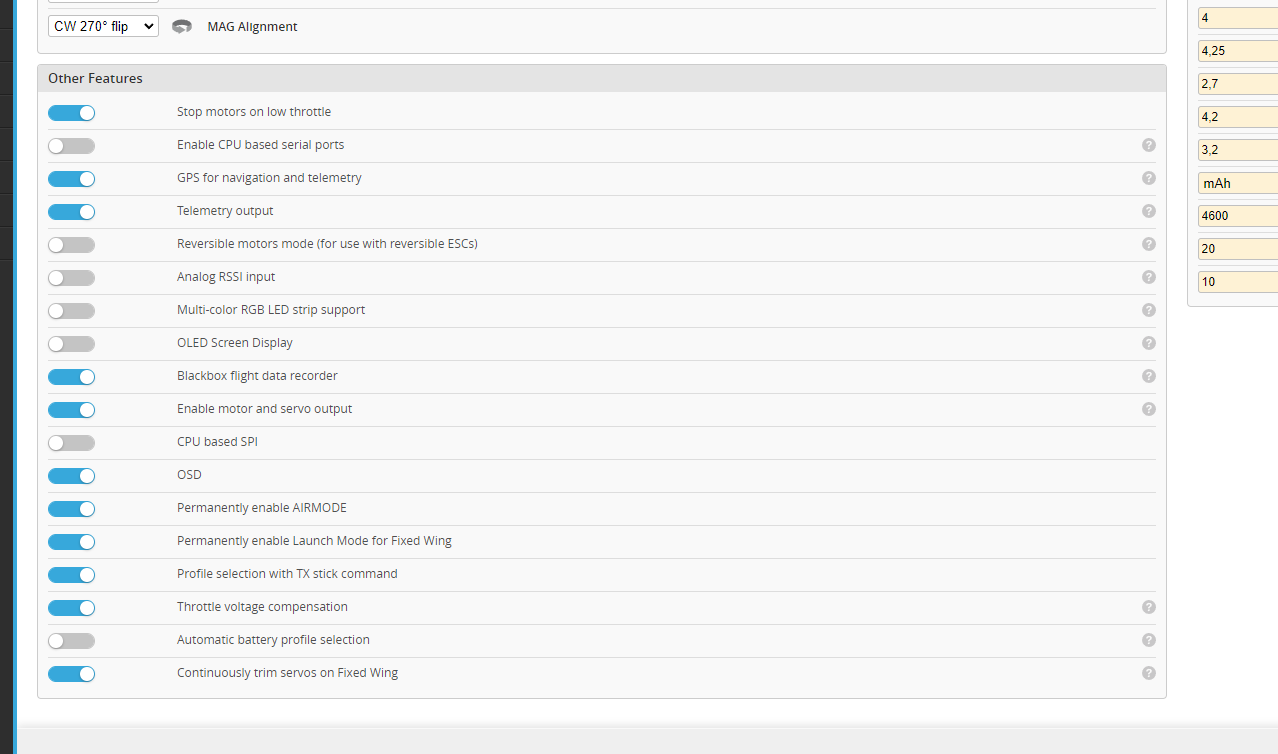
Task: Open help icon for Enable motor and servo output
Action: click(x=1148, y=409)
